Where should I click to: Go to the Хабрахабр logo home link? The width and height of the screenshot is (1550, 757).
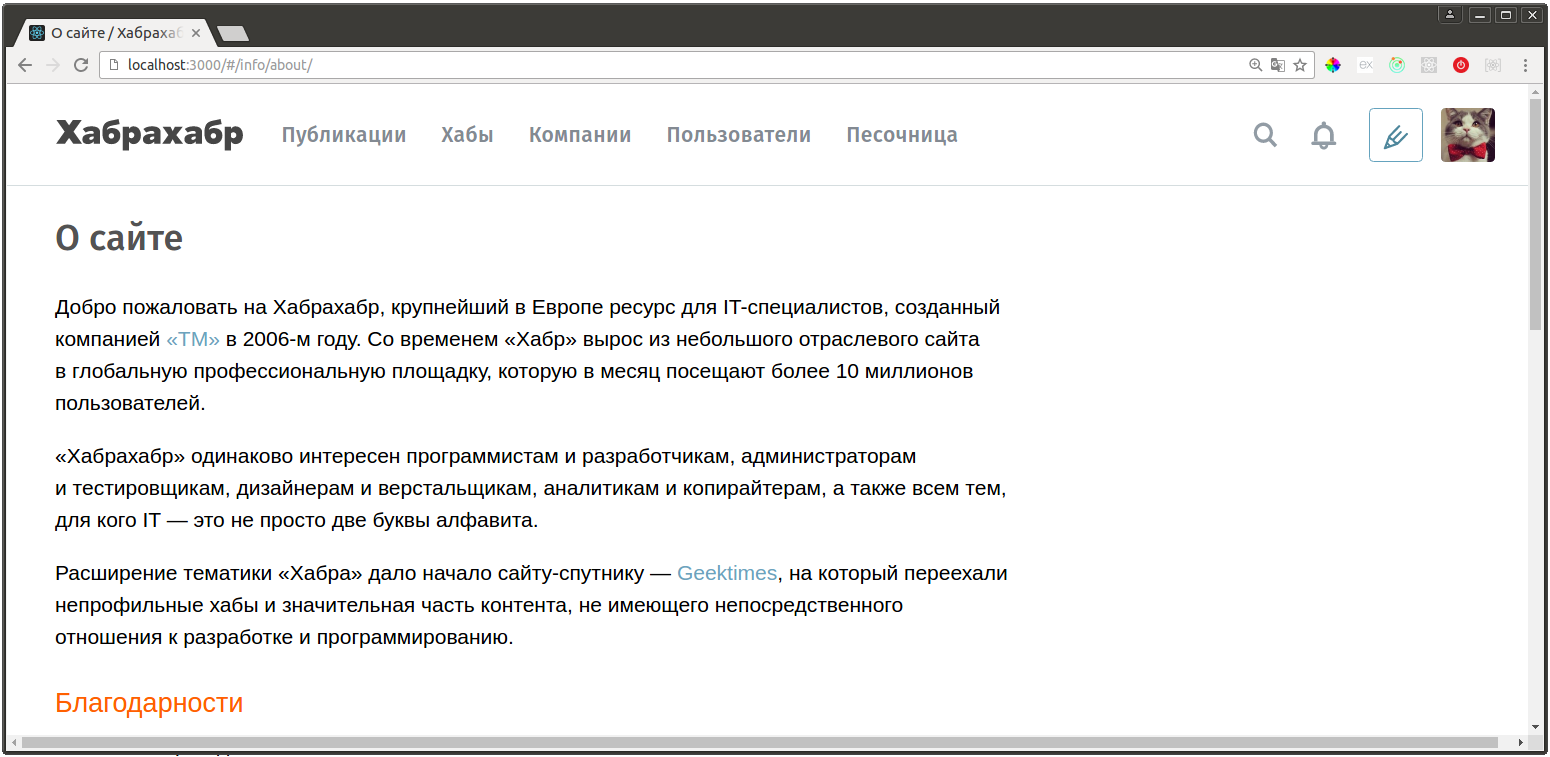[x=149, y=134]
